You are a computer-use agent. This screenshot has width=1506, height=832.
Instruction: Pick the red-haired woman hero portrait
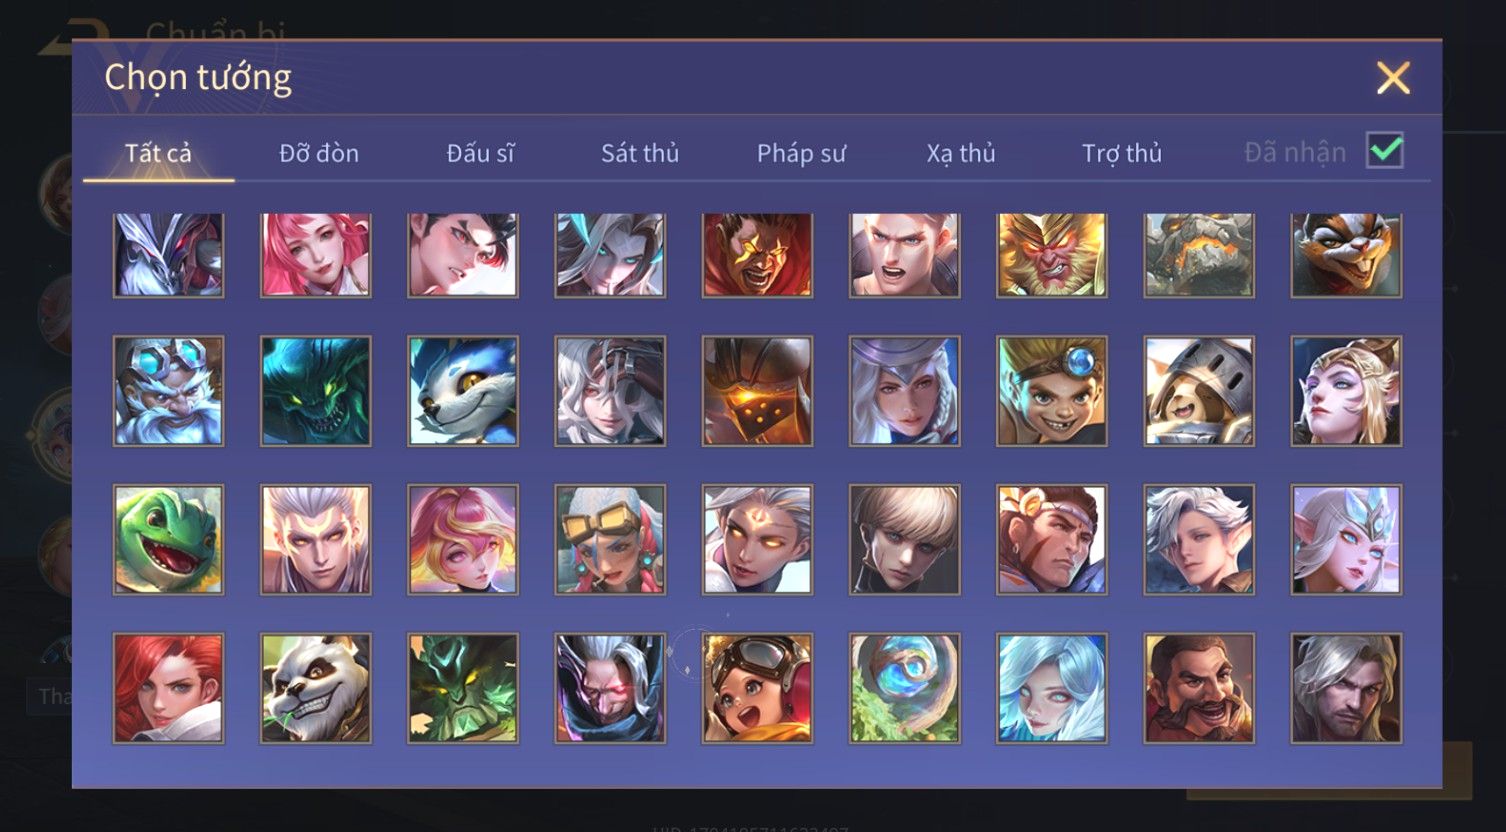pyautogui.click(x=168, y=688)
